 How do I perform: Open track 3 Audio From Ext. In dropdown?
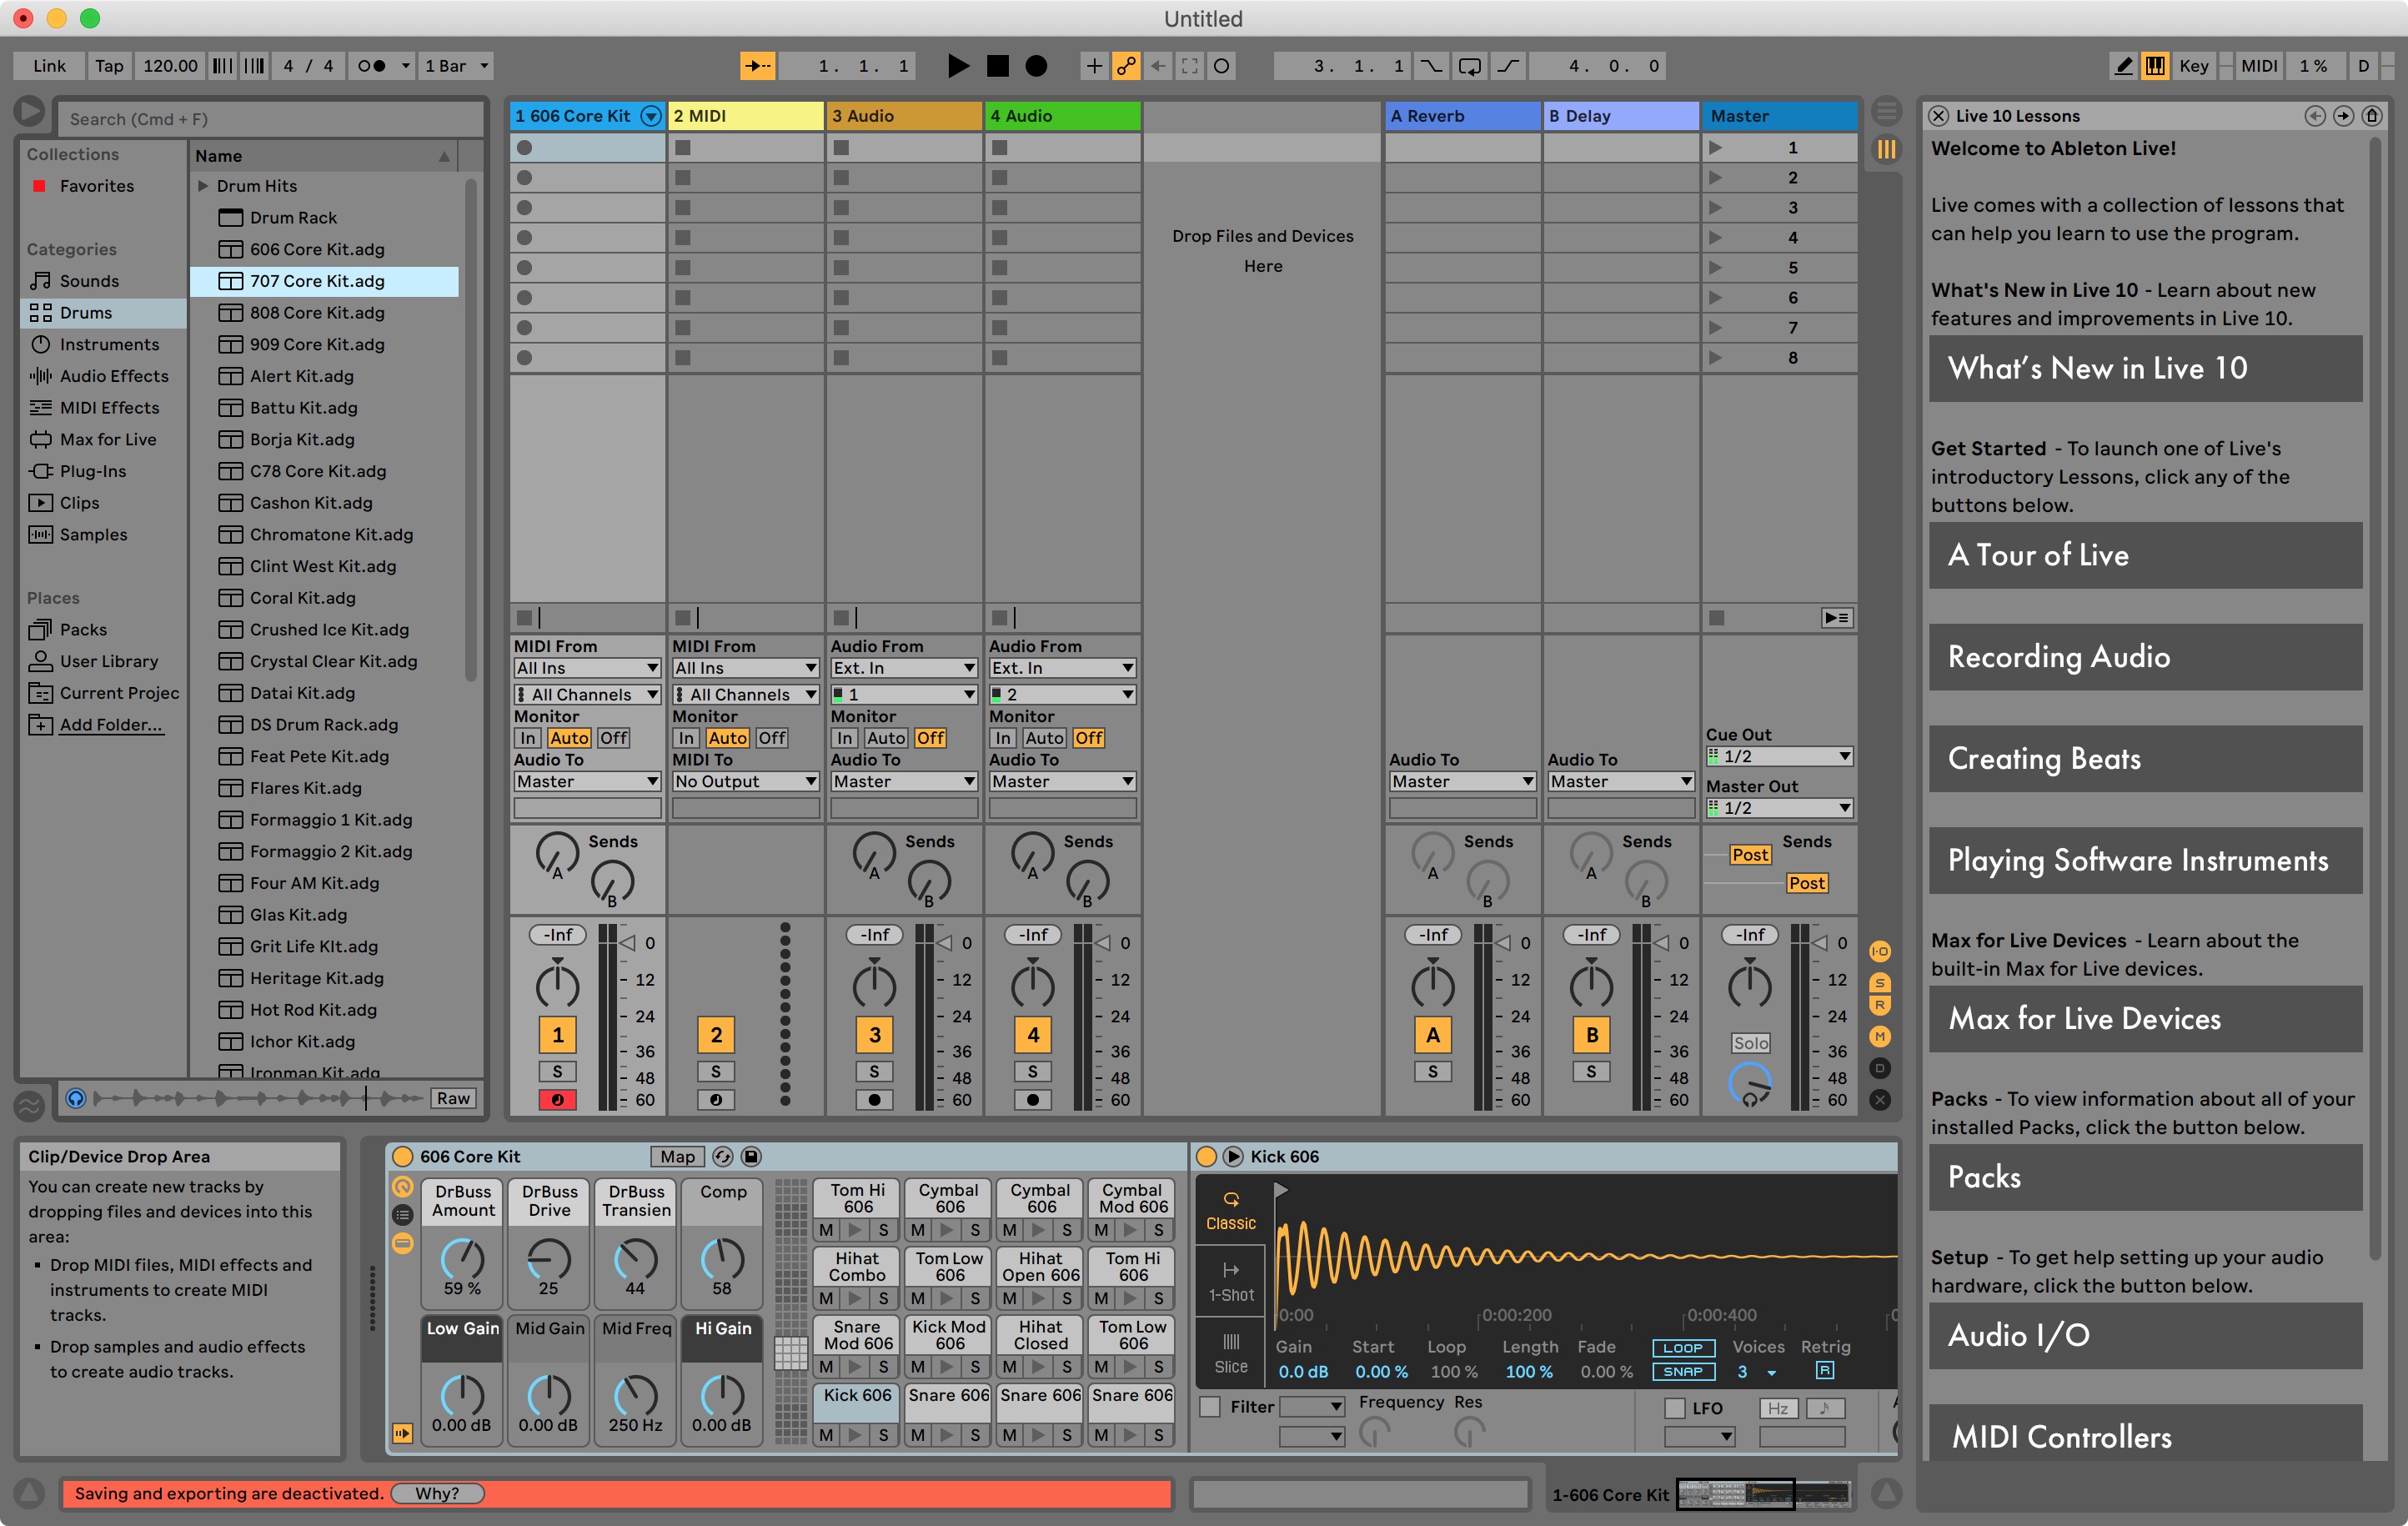click(904, 668)
